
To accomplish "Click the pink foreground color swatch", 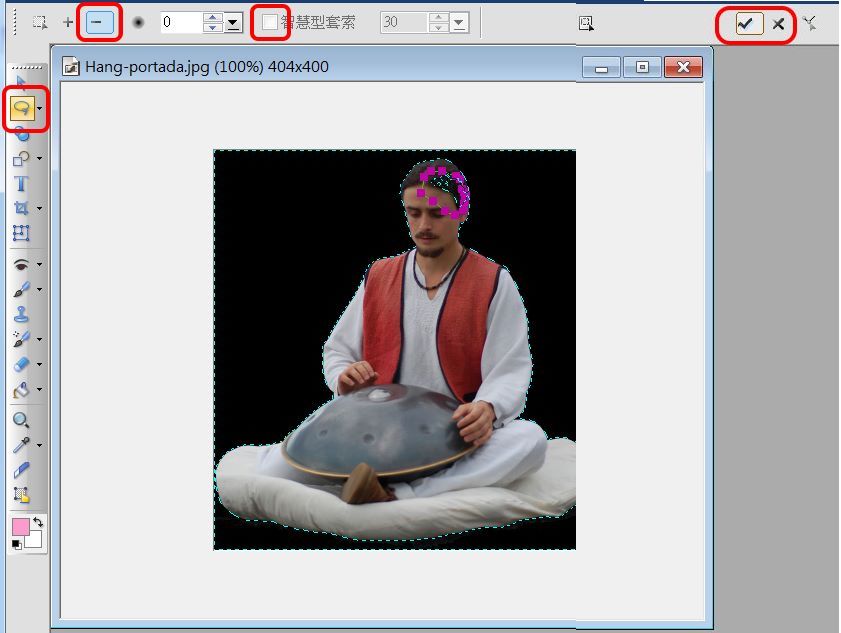I will tap(20, 527).
